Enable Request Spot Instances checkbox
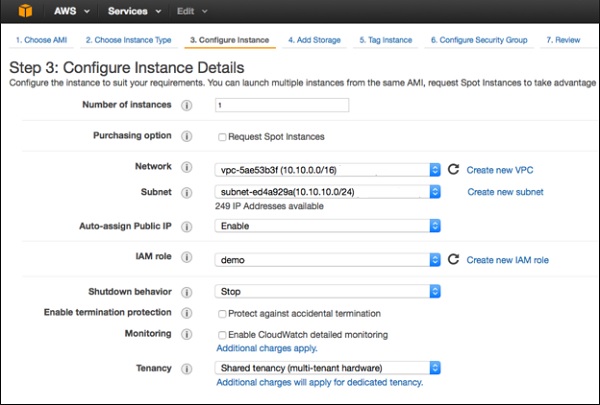 point(222,137)
